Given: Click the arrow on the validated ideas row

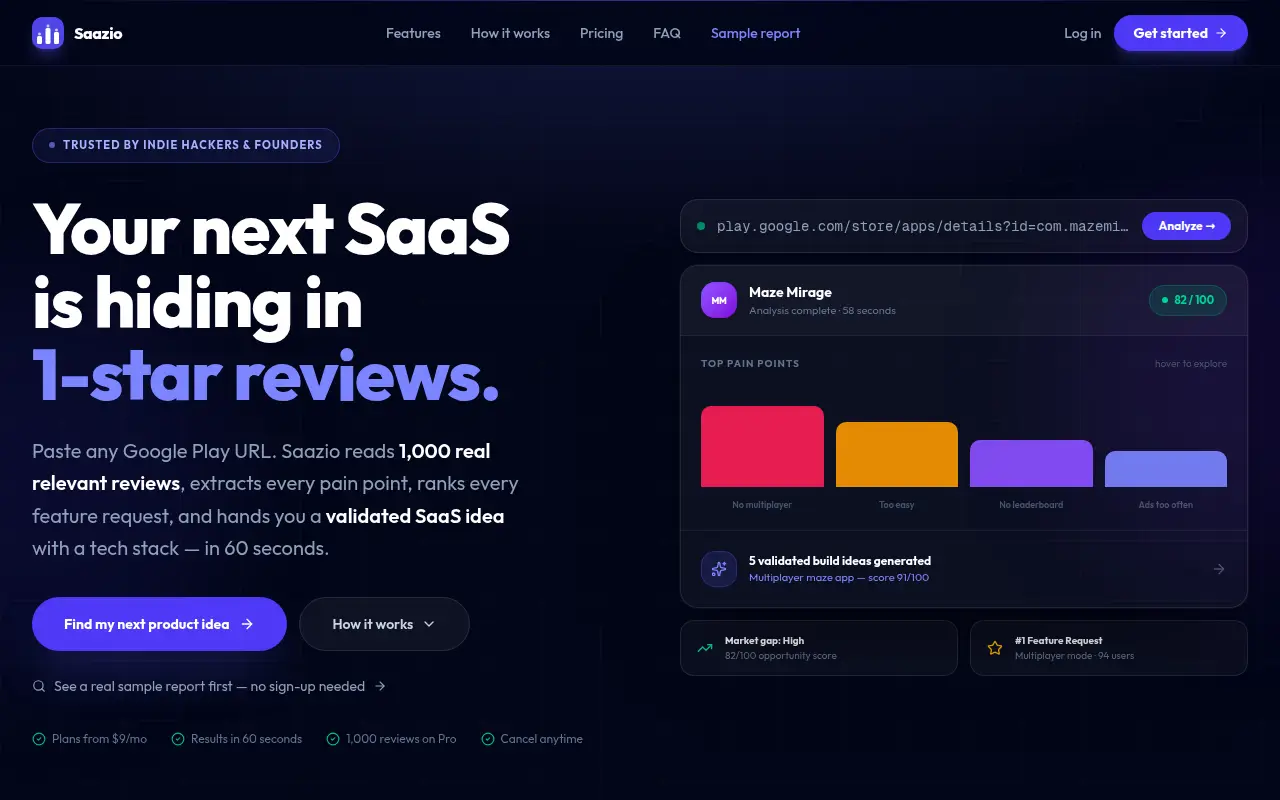Looking at the screenshot, I should [1219, 569].
